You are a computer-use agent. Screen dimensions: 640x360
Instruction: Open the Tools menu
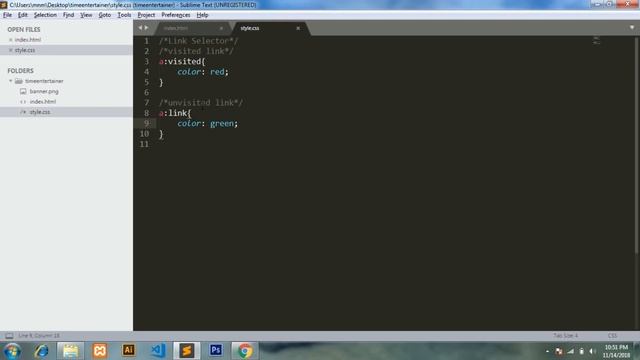click(124, 15)
